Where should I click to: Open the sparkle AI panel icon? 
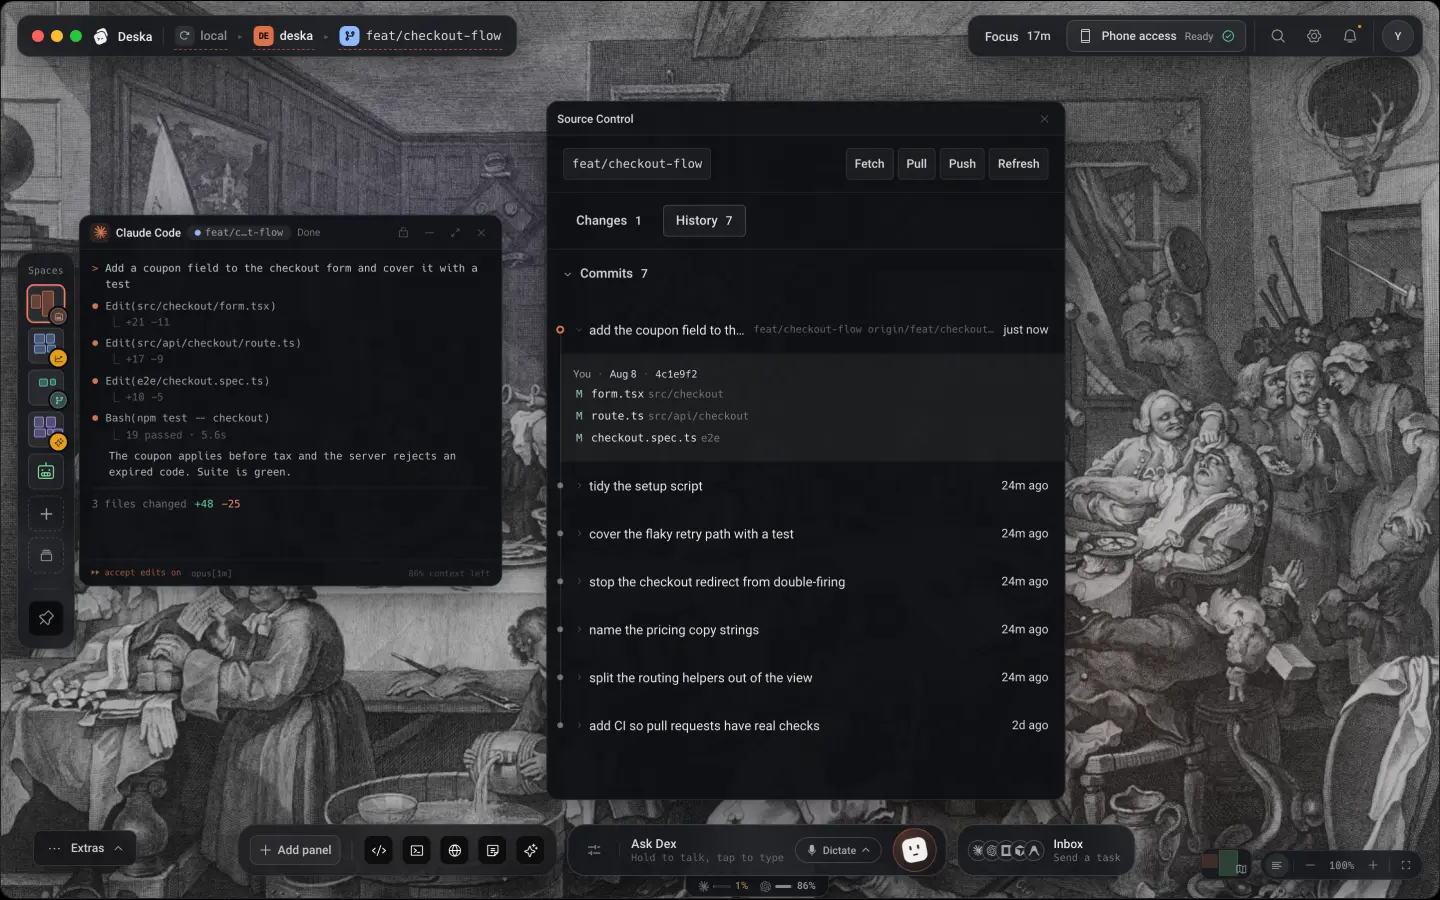tap(531, 850)
